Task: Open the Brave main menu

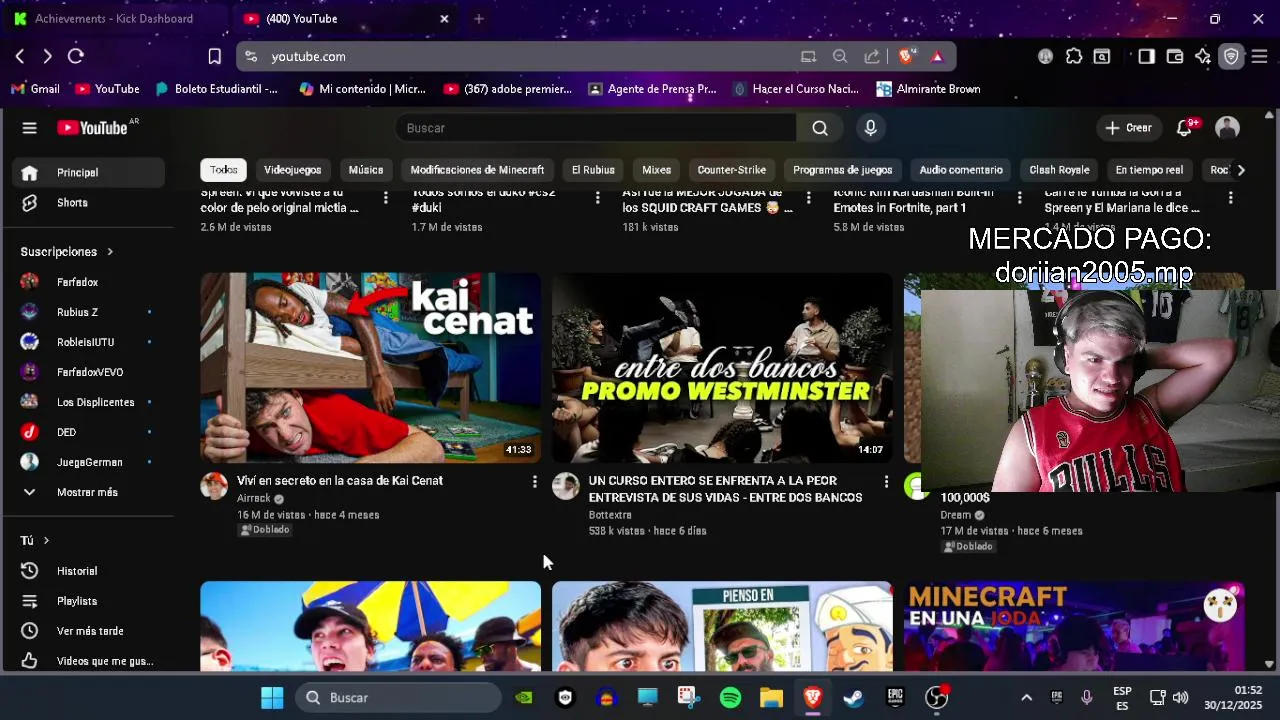Action: [1259, 57]
